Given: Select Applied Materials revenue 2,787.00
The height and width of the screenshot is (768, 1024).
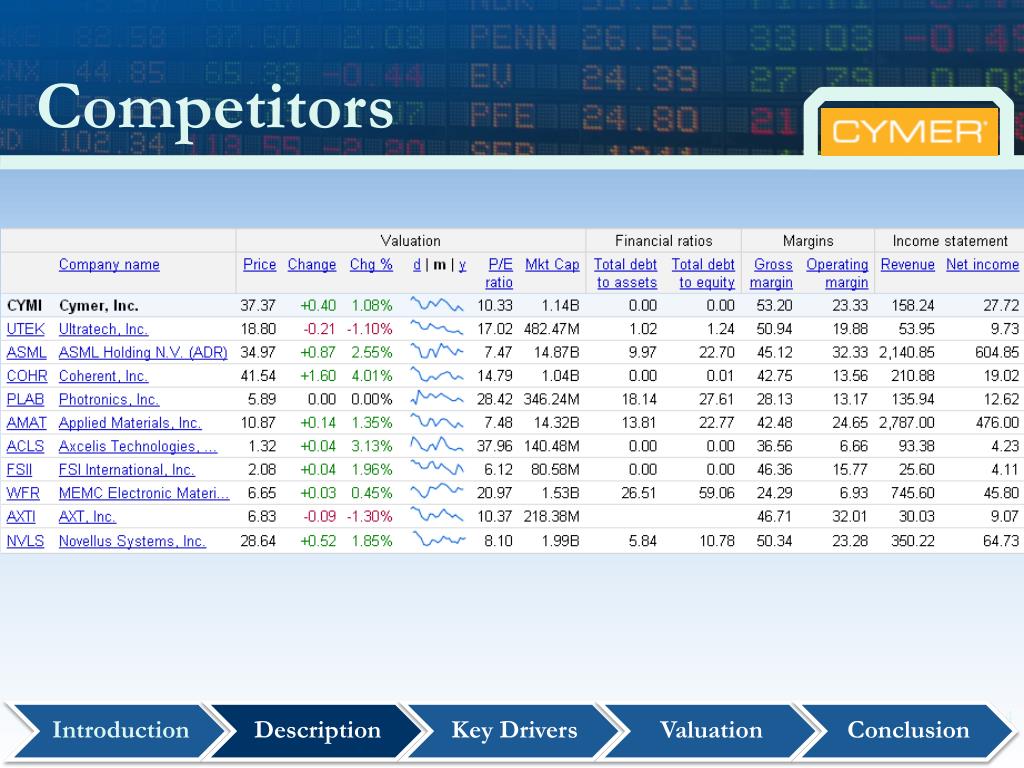Looking at the screenshot, I should tap(907, 423).
